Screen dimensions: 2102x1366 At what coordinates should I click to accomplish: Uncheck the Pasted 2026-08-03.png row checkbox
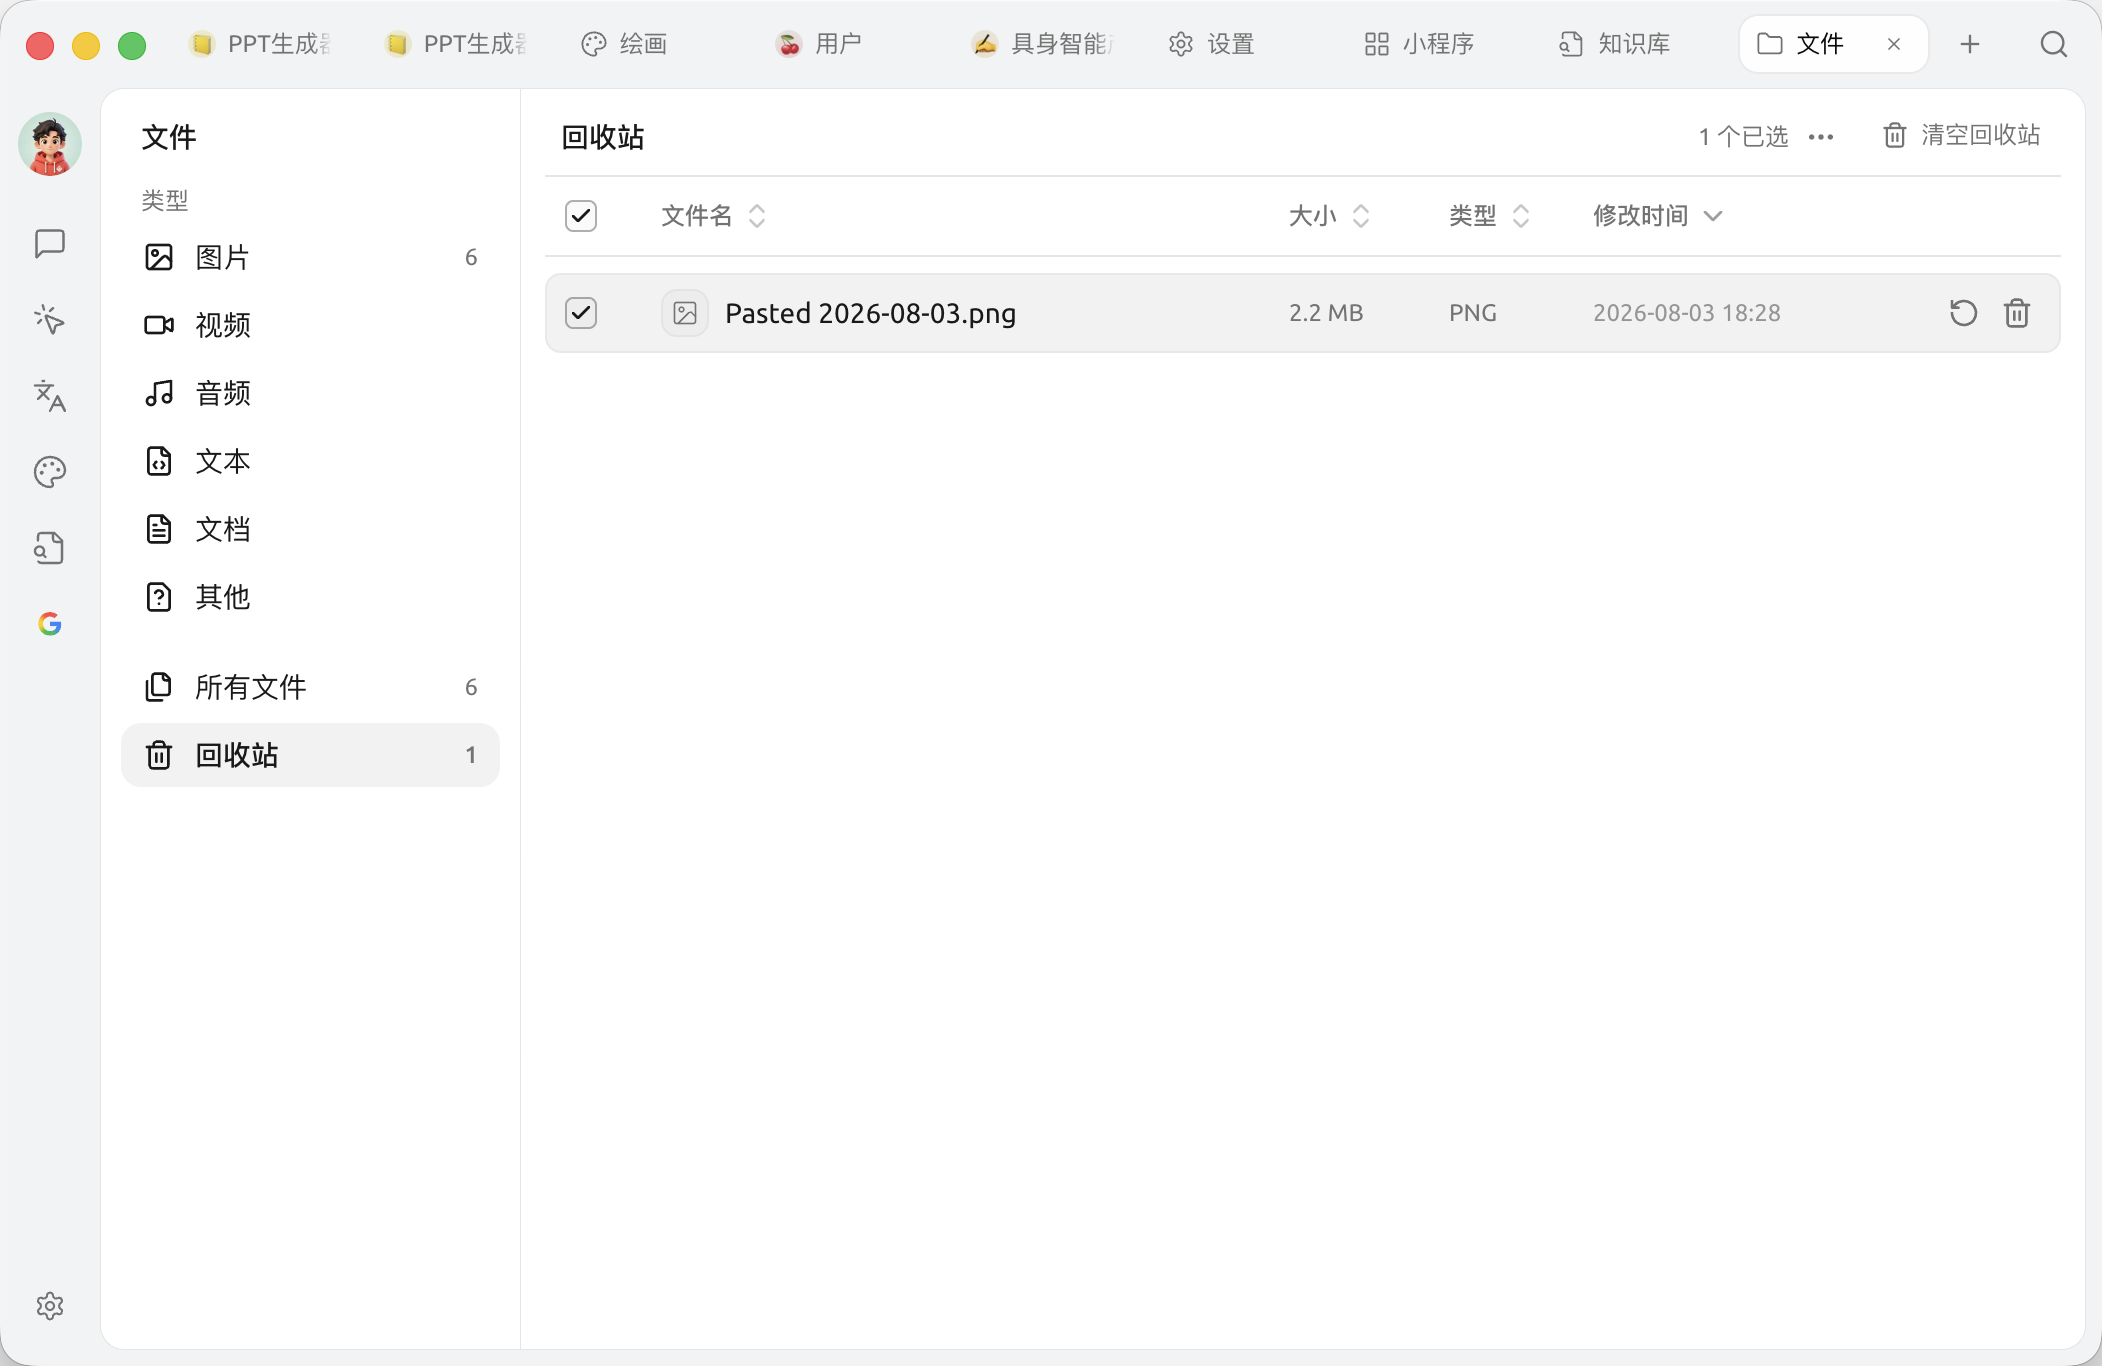pos(581,313)
